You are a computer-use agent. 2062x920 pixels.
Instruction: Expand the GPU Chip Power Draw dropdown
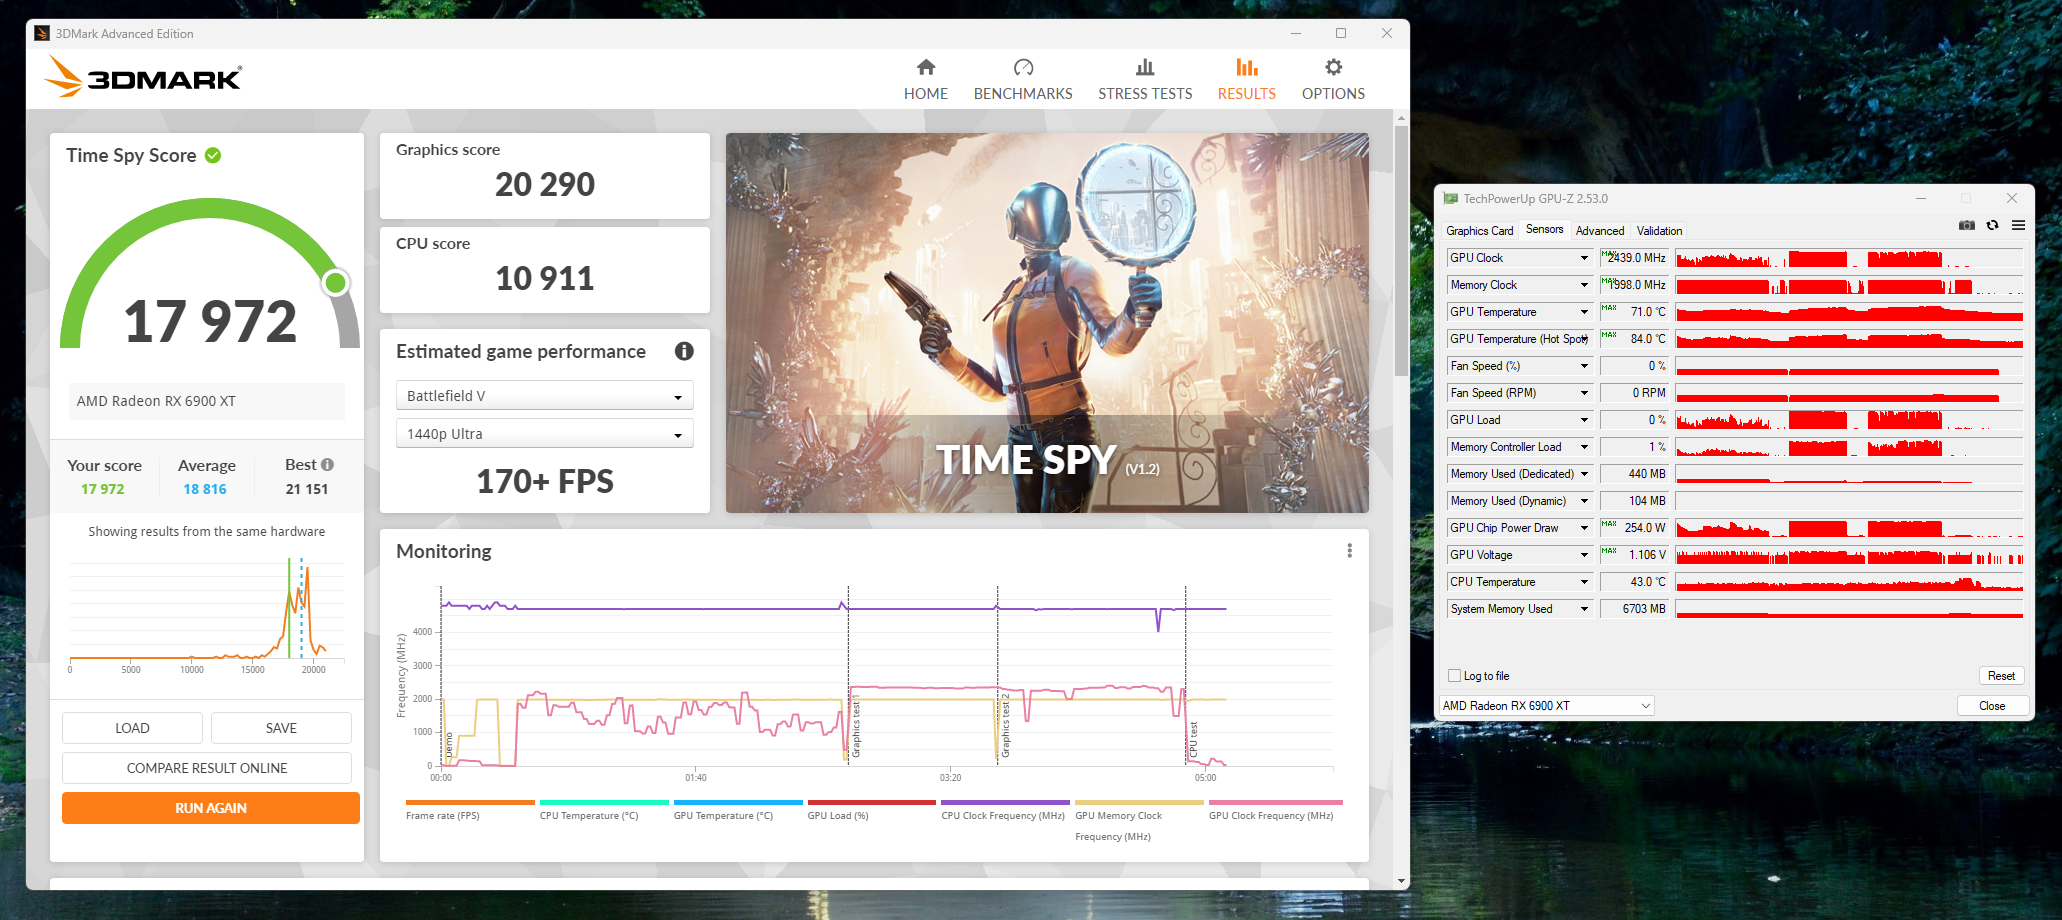click(1584, 528)
